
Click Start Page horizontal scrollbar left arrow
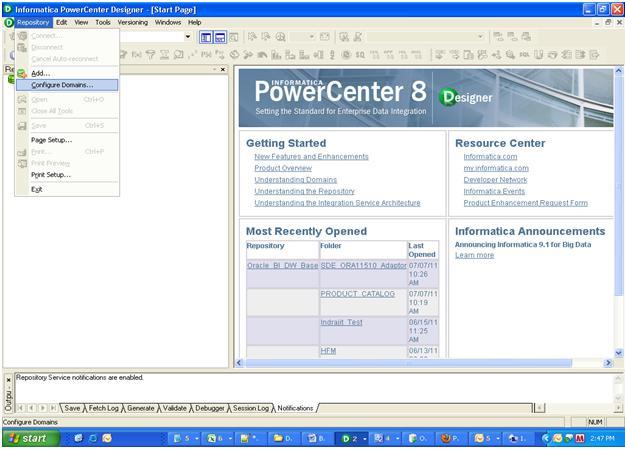[x=239, y=363]
